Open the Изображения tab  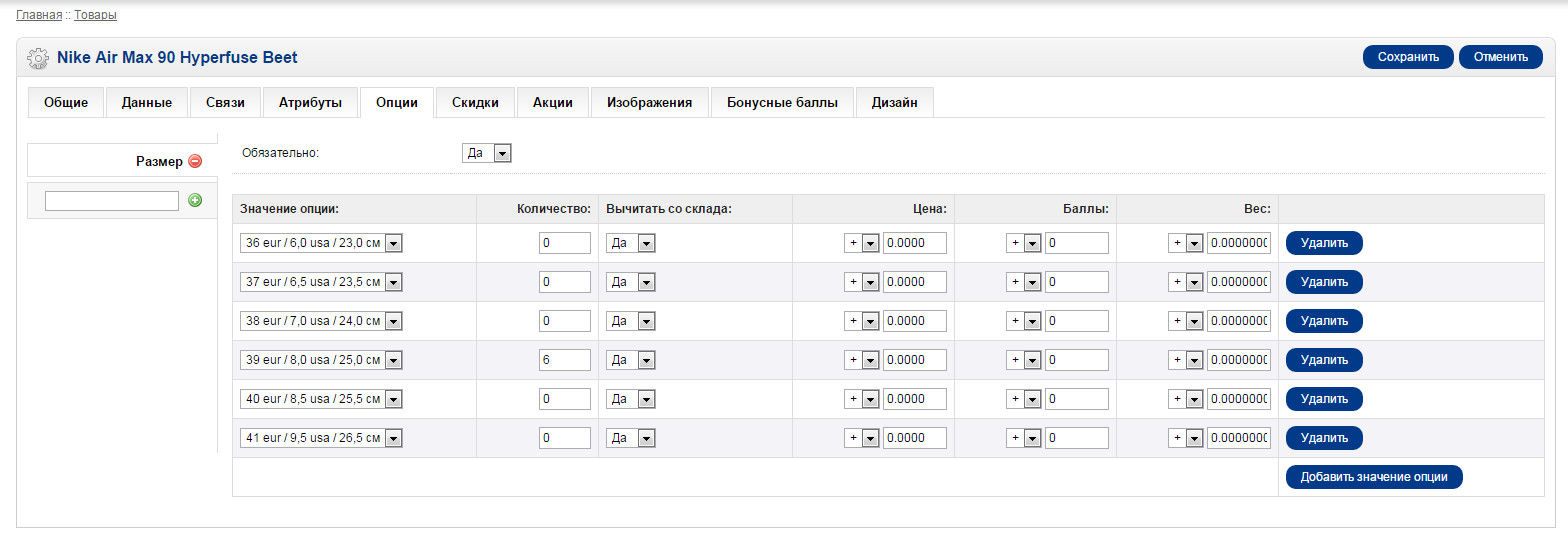pyautogui.click(x=650, y=103)
